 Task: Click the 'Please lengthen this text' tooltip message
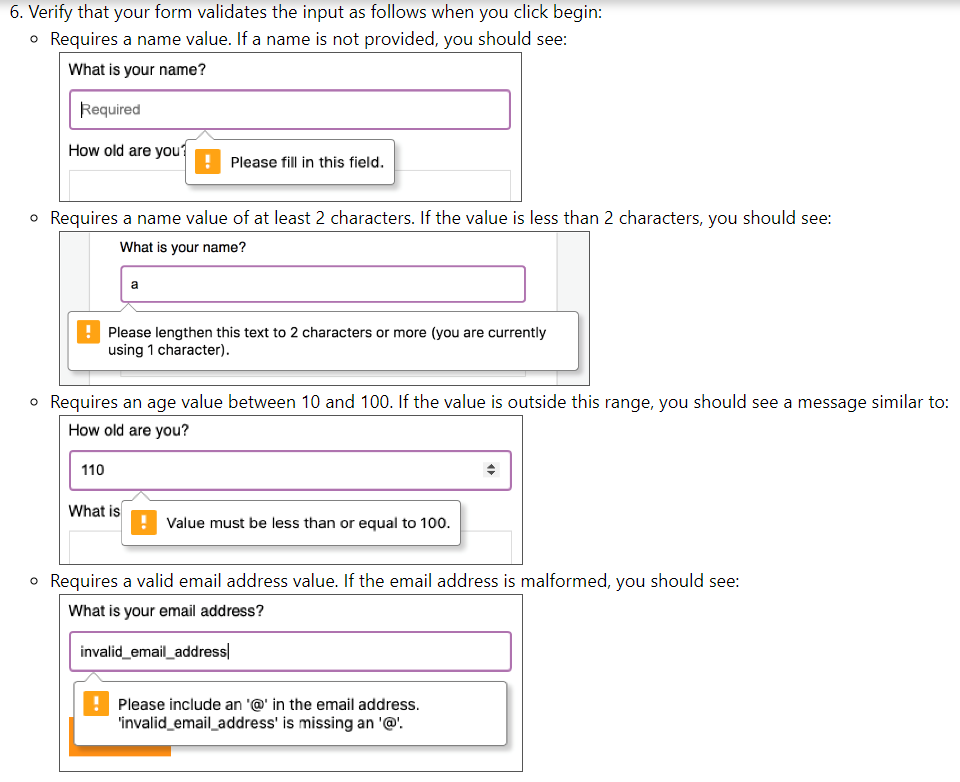[x=327, y=341]
